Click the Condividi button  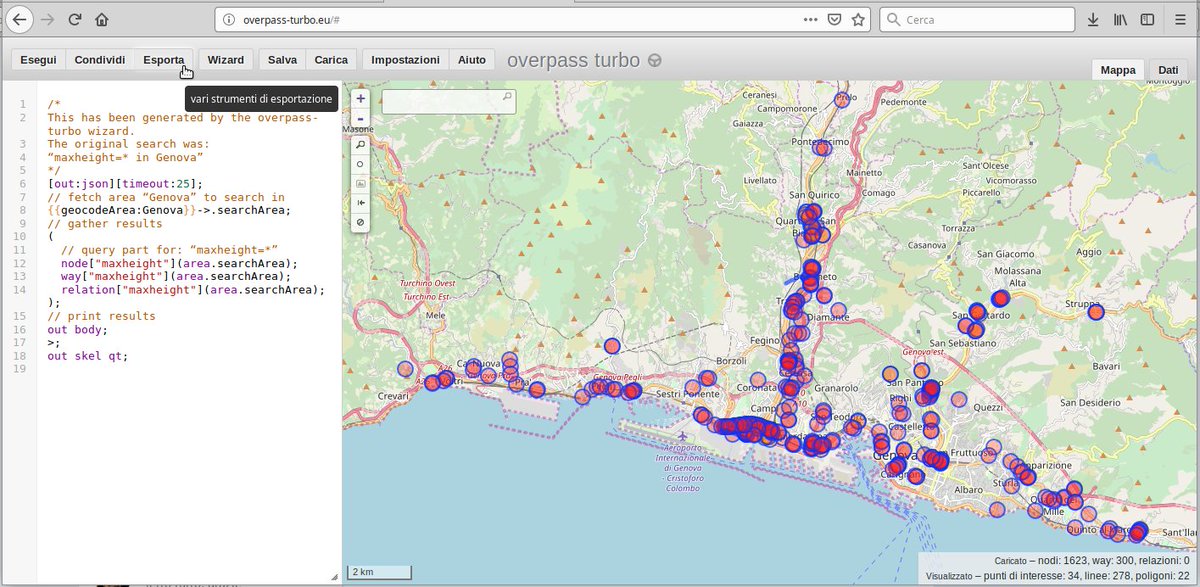pyautogui.click(x=100, y=60)
